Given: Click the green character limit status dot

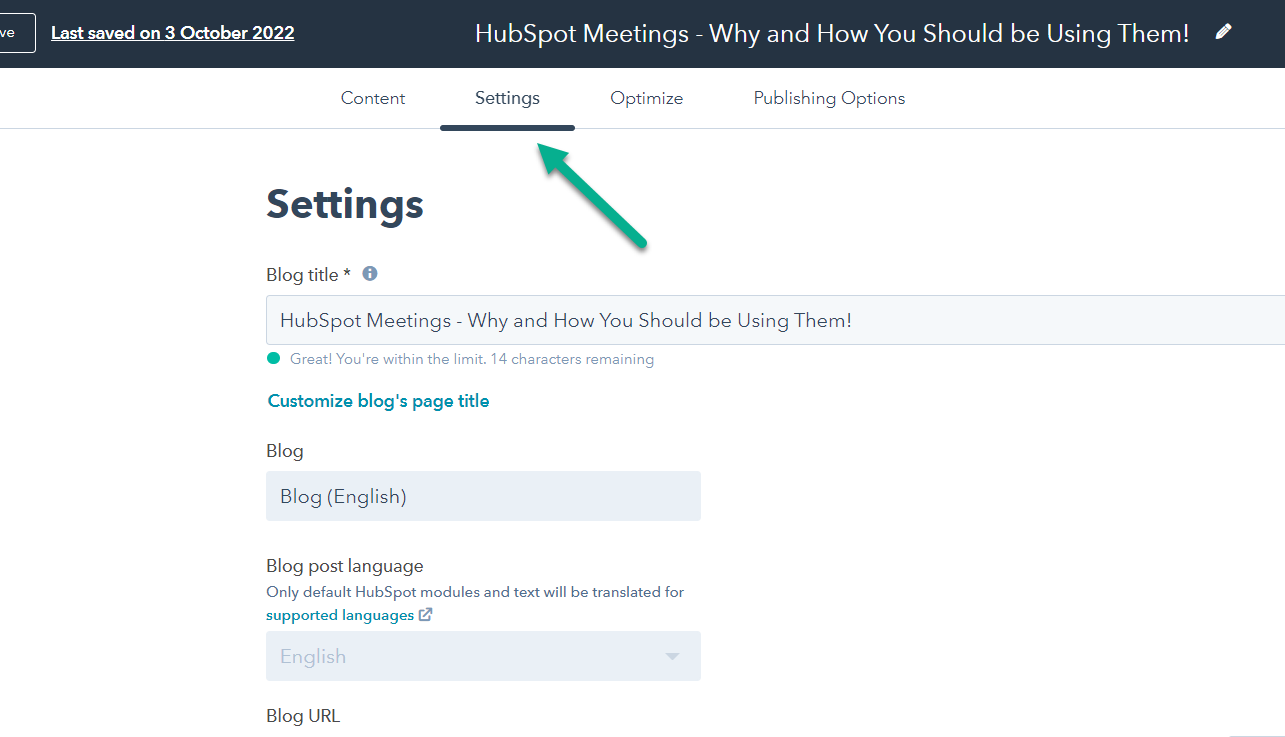Looking at the screenshot, I should click(x=274, y=359).
